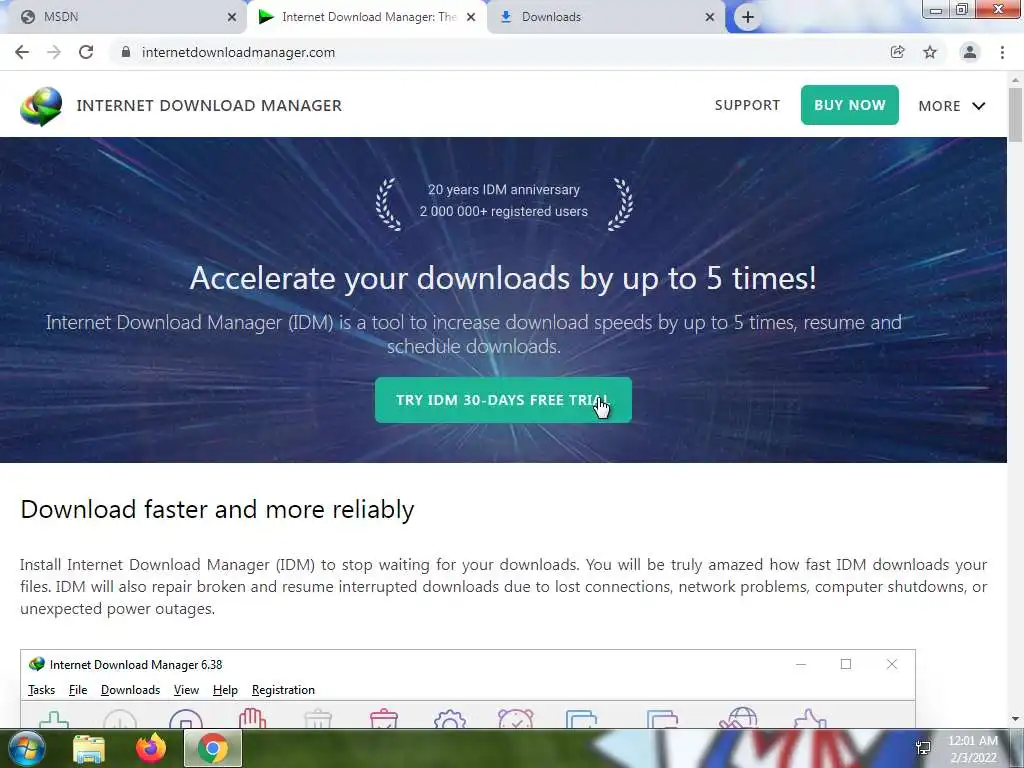
Task: Click the "Accelerate your downloads" headline
Action: (503, 278)
